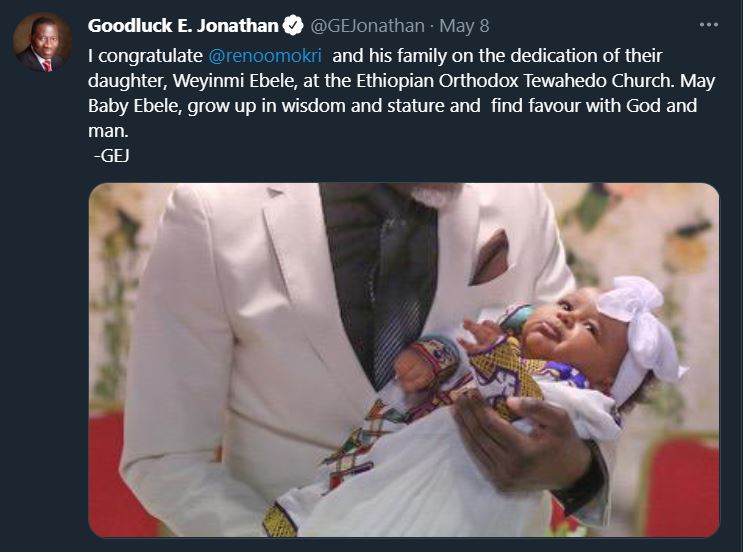Open the @GEJonathan handle link
The image size is (743, 552).
click(x=367, y=26)
